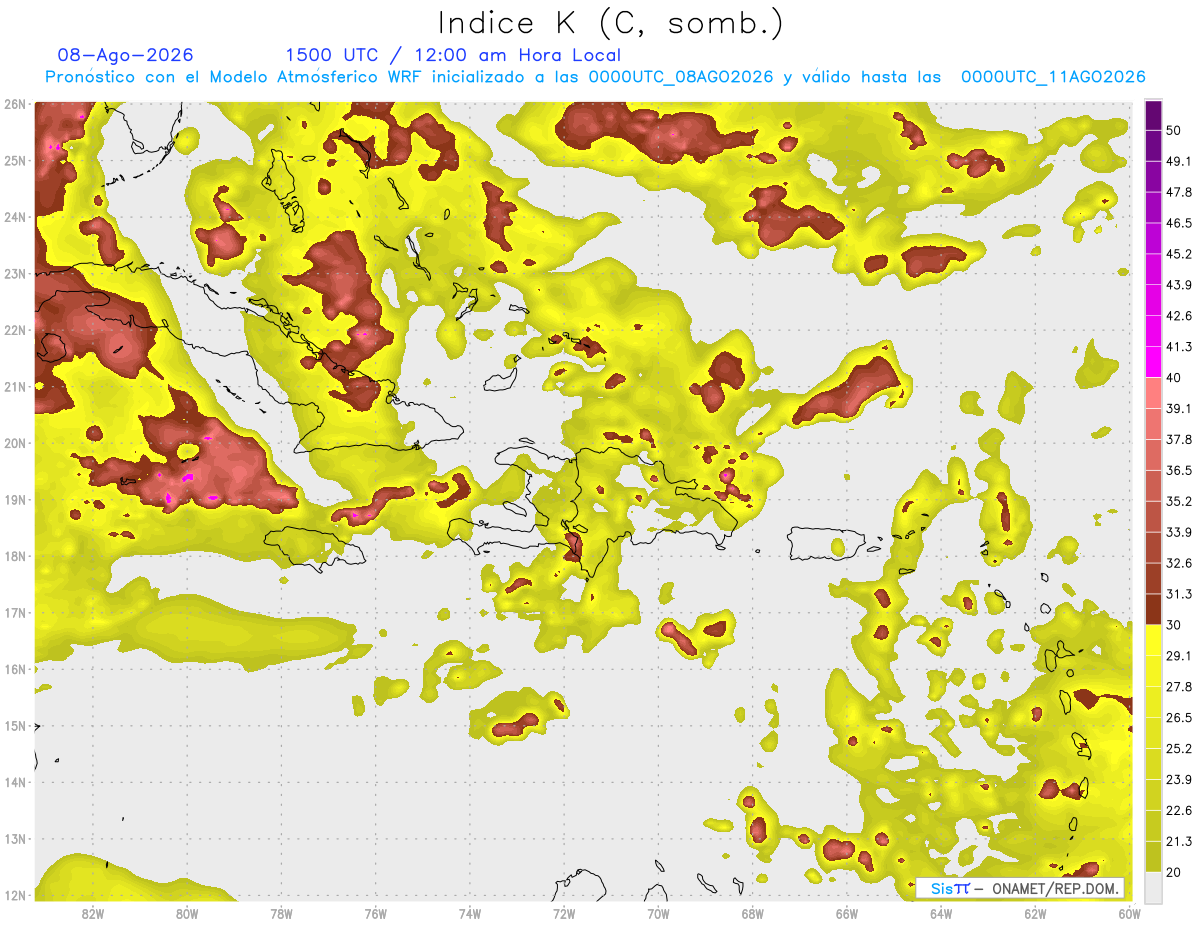
Task: Select the date label "08-Ago-2026"
Action: [x=126, y=55]
